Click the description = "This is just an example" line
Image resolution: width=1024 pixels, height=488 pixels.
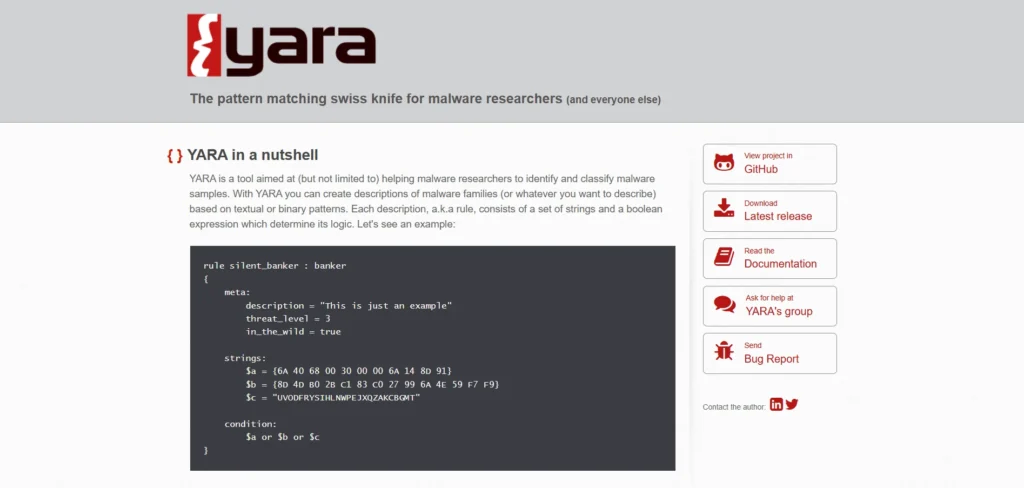[349, 305]
